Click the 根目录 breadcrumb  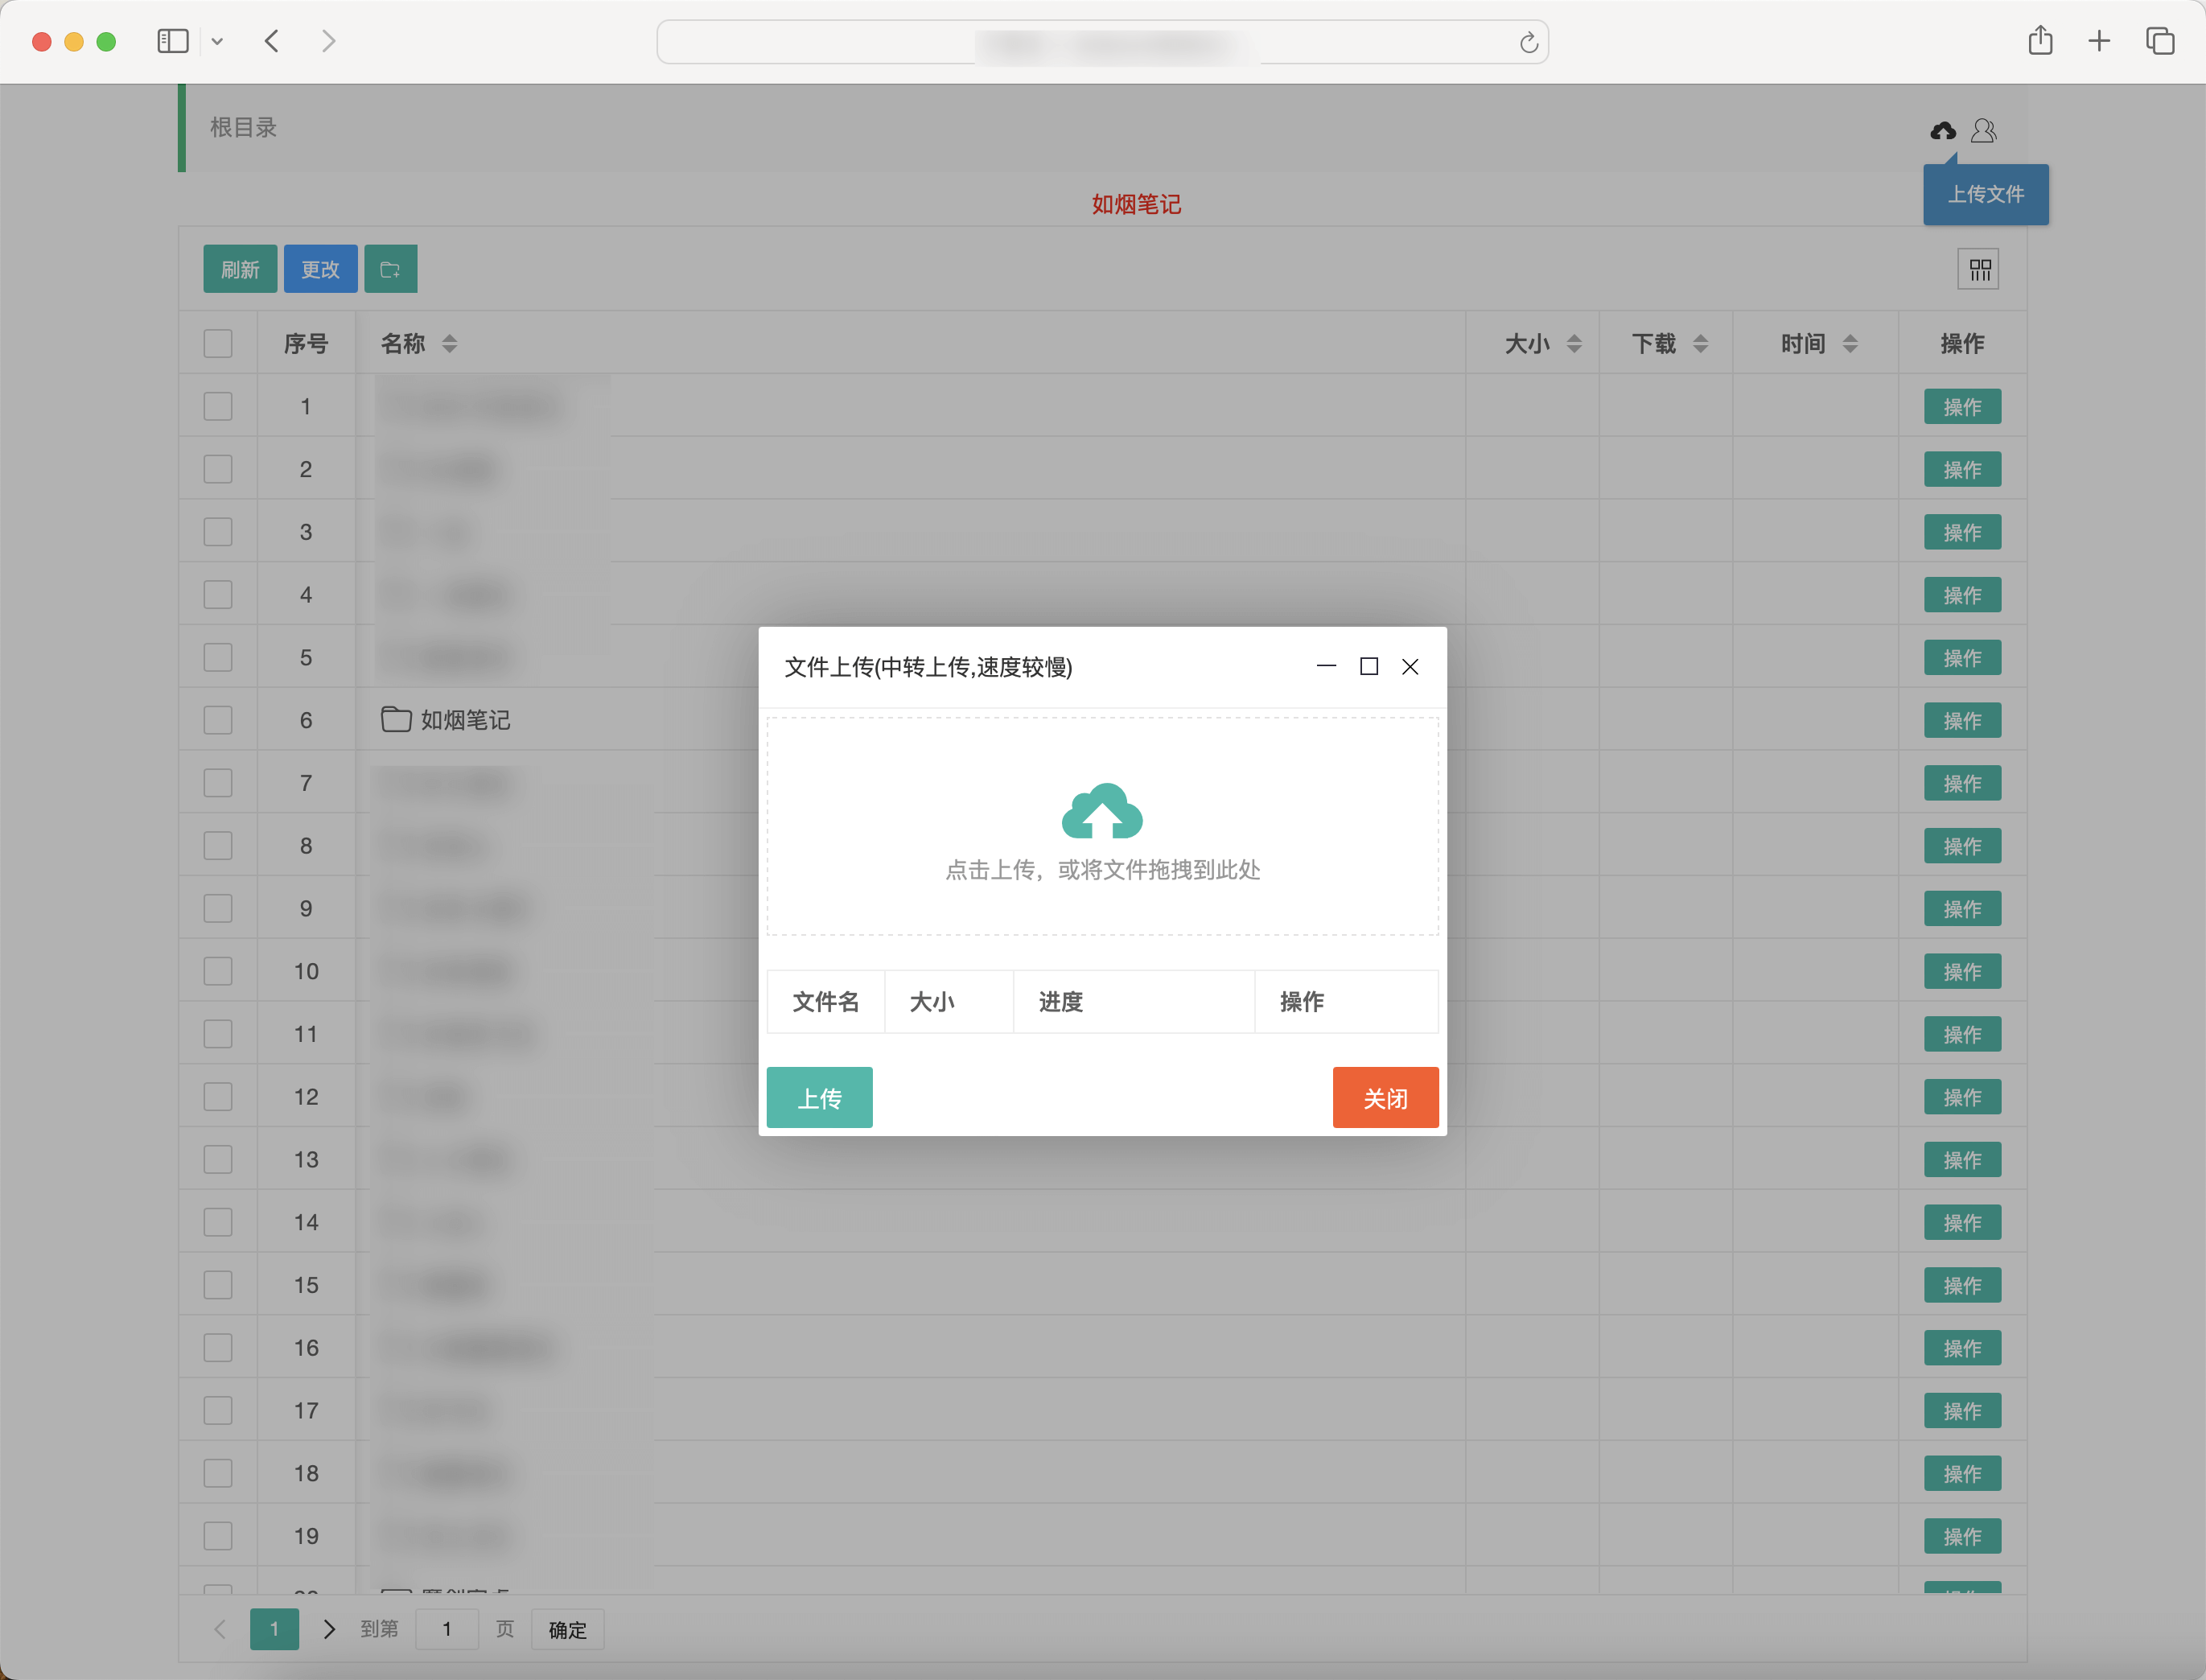243,127
